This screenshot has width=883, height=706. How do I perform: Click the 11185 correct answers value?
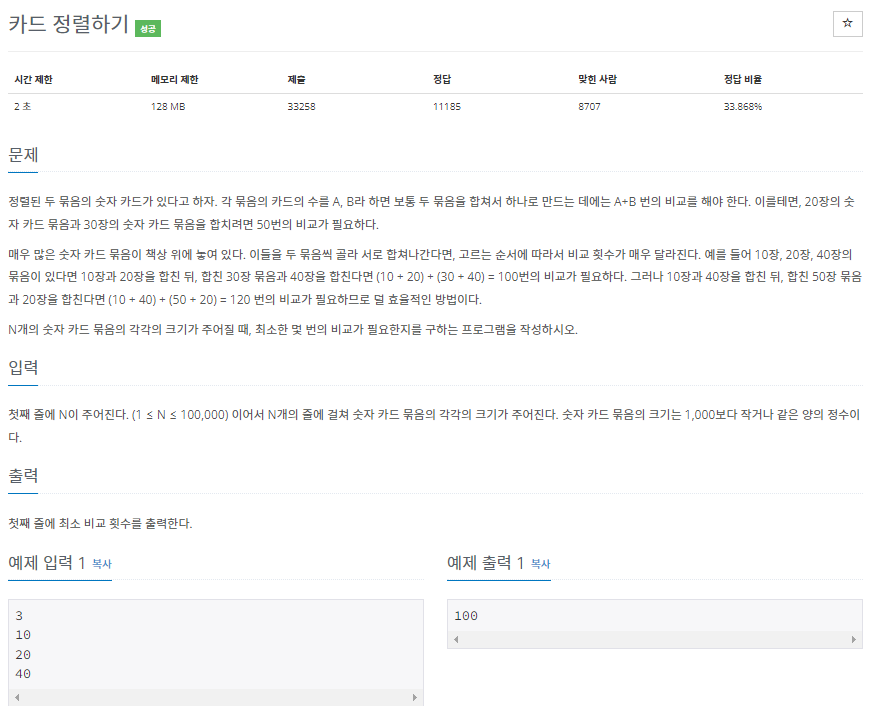pos(447,106)
